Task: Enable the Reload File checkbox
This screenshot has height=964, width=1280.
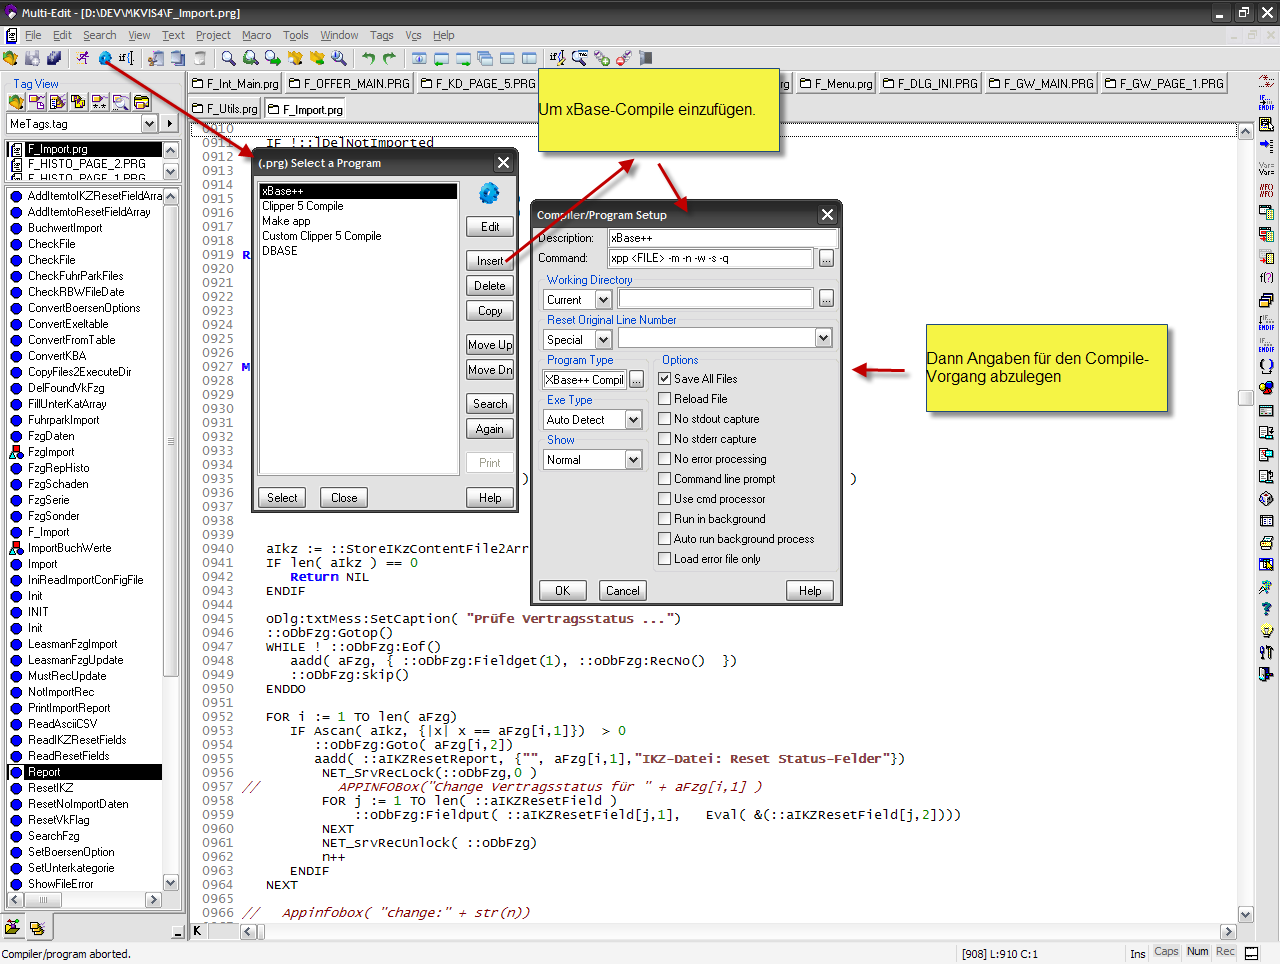Action: (664, 399)
